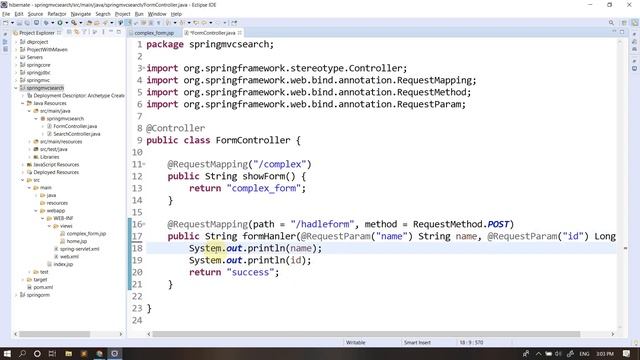
Task: Open File Explorer from taskbar
Action: (x=68, y=353)
